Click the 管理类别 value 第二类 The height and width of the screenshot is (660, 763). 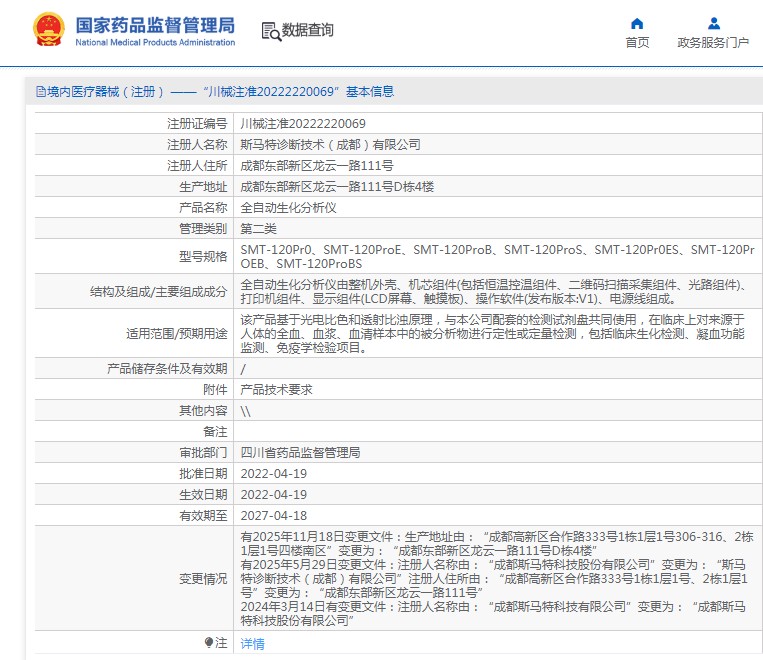[x=260, y=229]
